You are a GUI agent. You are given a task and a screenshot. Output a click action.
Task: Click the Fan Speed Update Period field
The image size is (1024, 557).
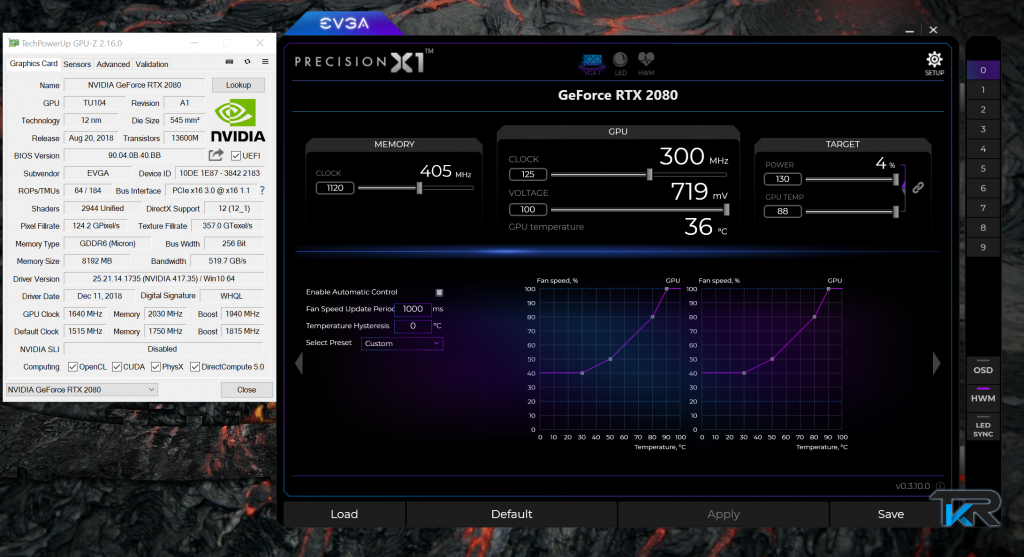pyautogui.click(x=412, y=309)
